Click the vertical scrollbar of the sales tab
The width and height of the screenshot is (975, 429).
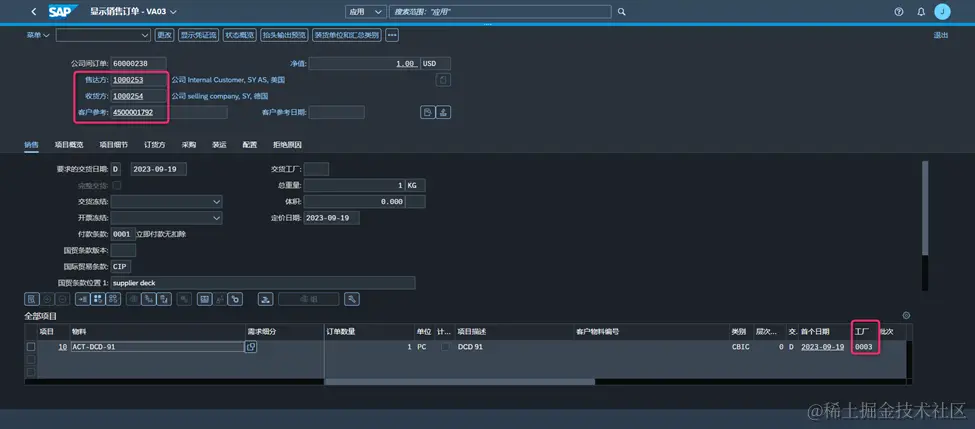[x=925, y=208]
